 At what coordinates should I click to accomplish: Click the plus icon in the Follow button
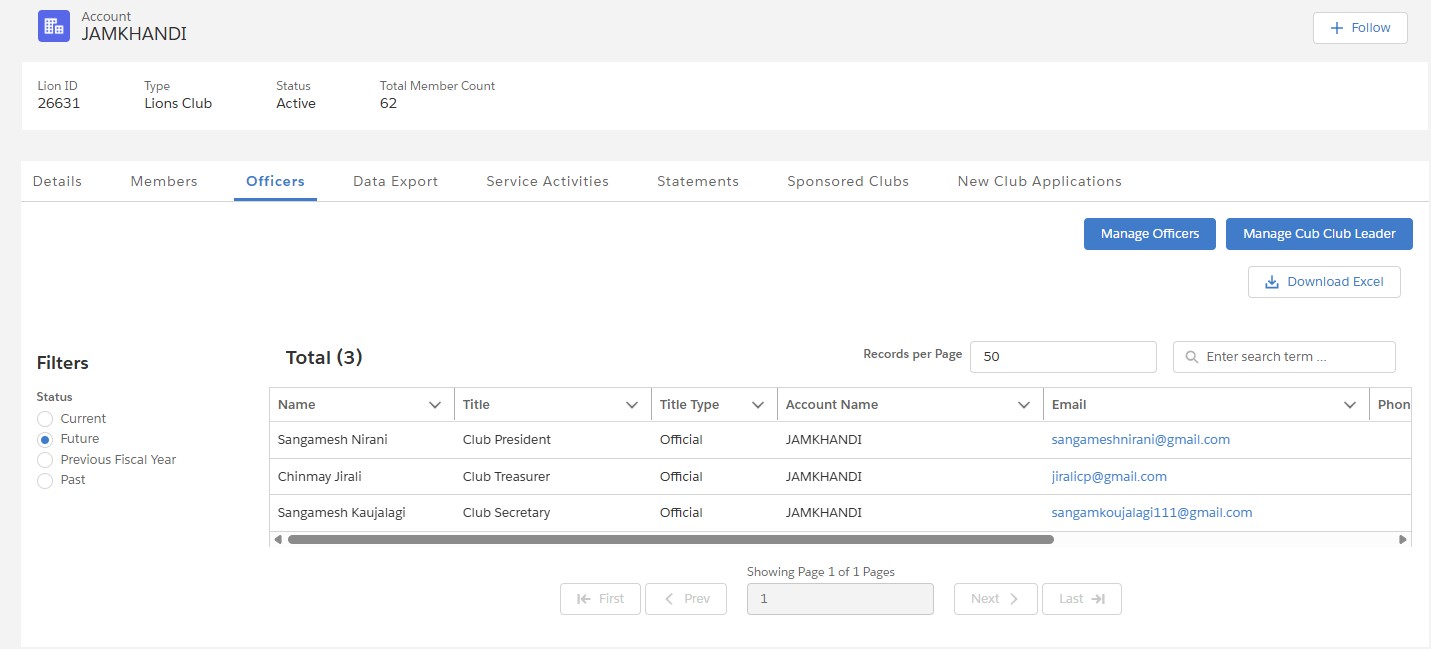[1336, 28]
